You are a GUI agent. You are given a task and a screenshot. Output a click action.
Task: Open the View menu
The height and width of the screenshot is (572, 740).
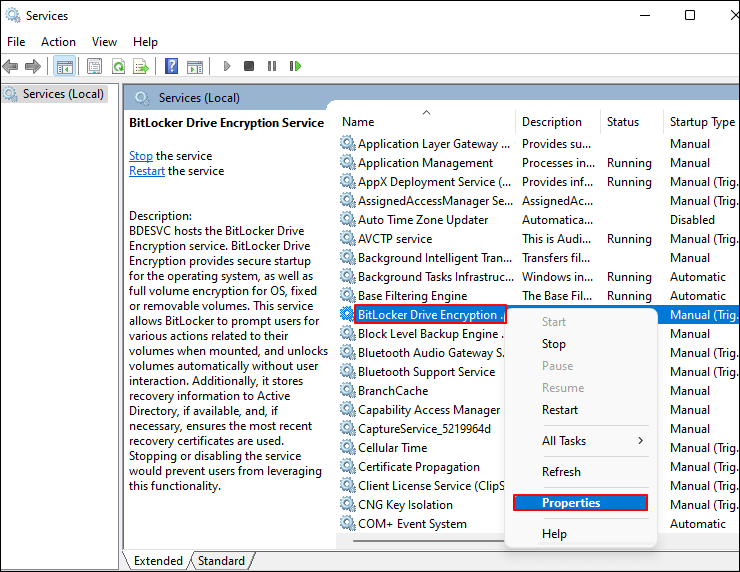point(104,42)
